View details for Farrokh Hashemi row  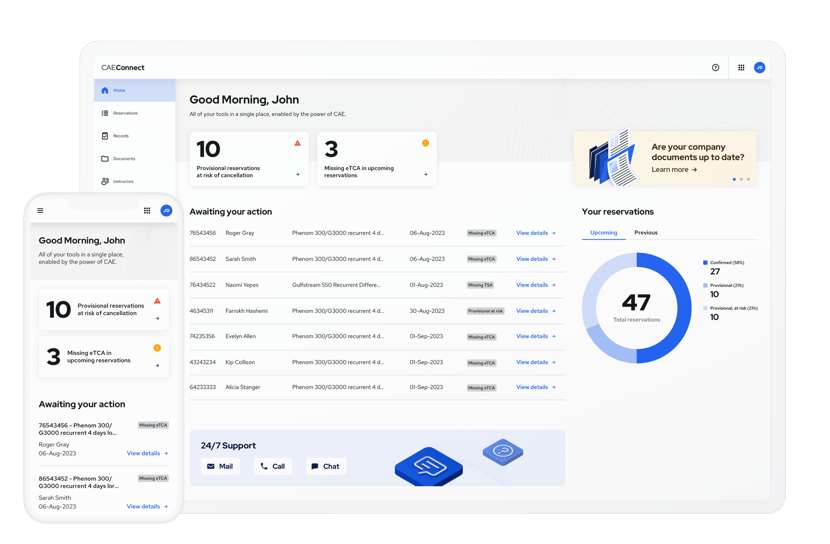536,311
